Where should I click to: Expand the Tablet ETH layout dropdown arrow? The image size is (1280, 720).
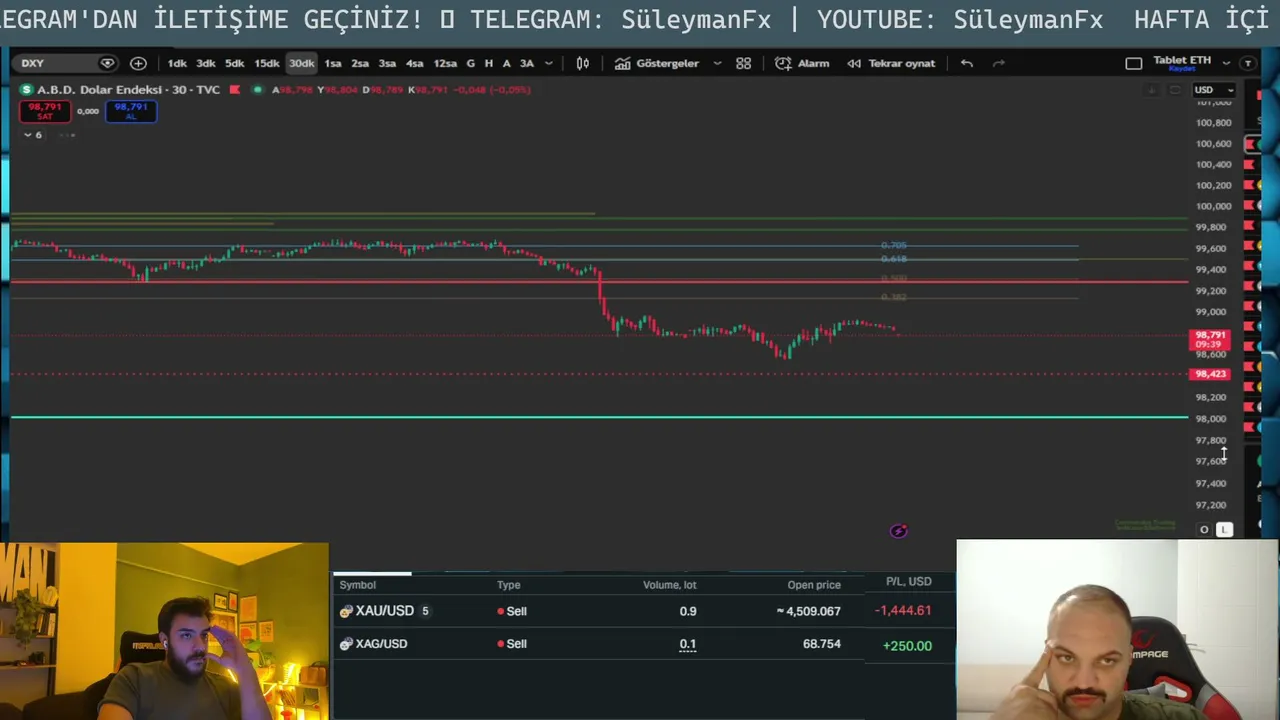click(1226, 63)
